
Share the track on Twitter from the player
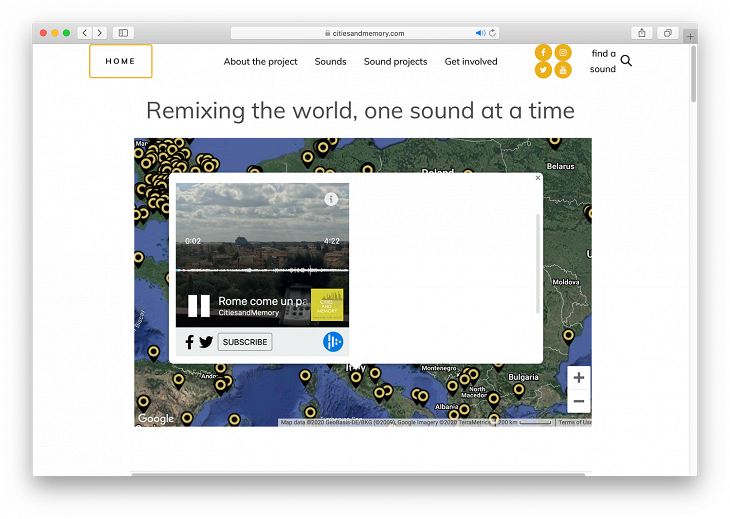point(206,342)
